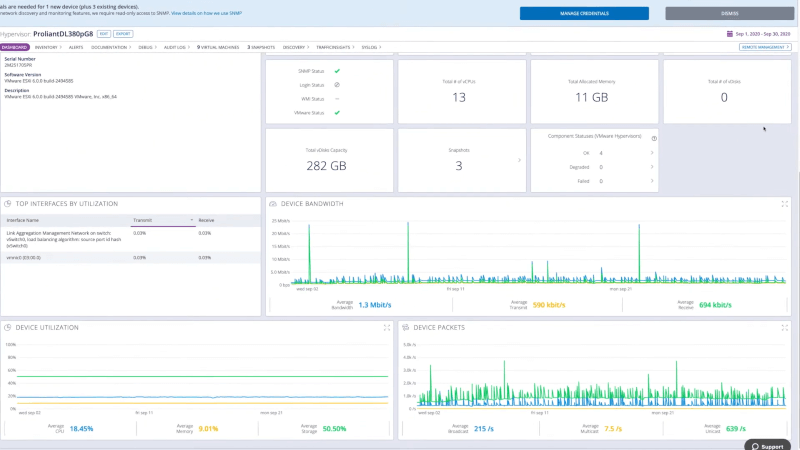Open the 'View details on how we use SNMP' link
Viewport: 800px width, 450px height.
(x=206, y=13)
